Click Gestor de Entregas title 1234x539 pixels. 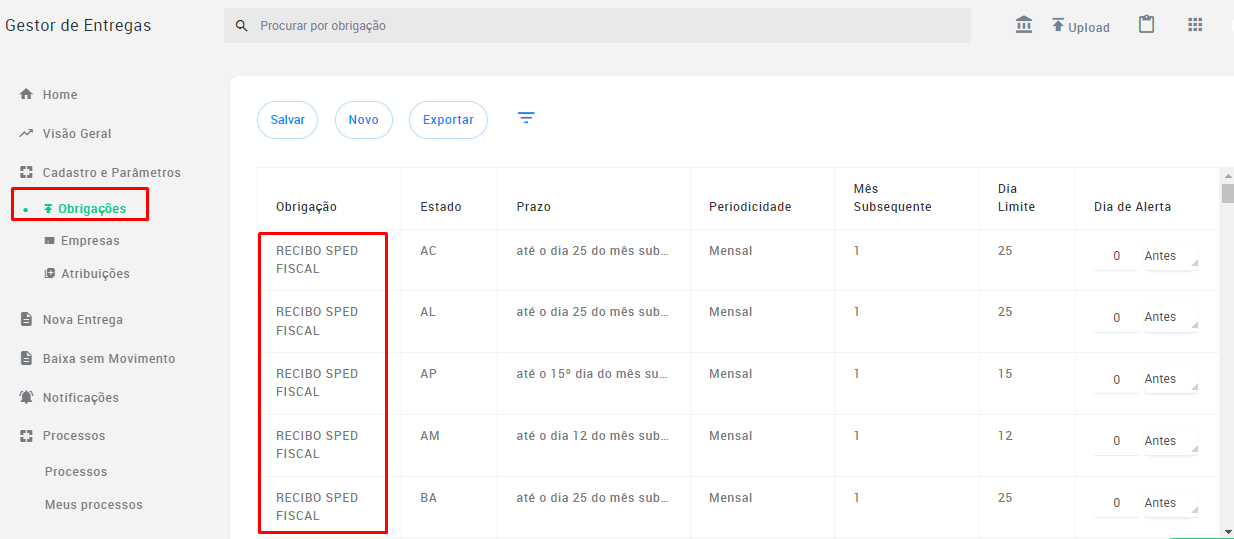[78, 26]
